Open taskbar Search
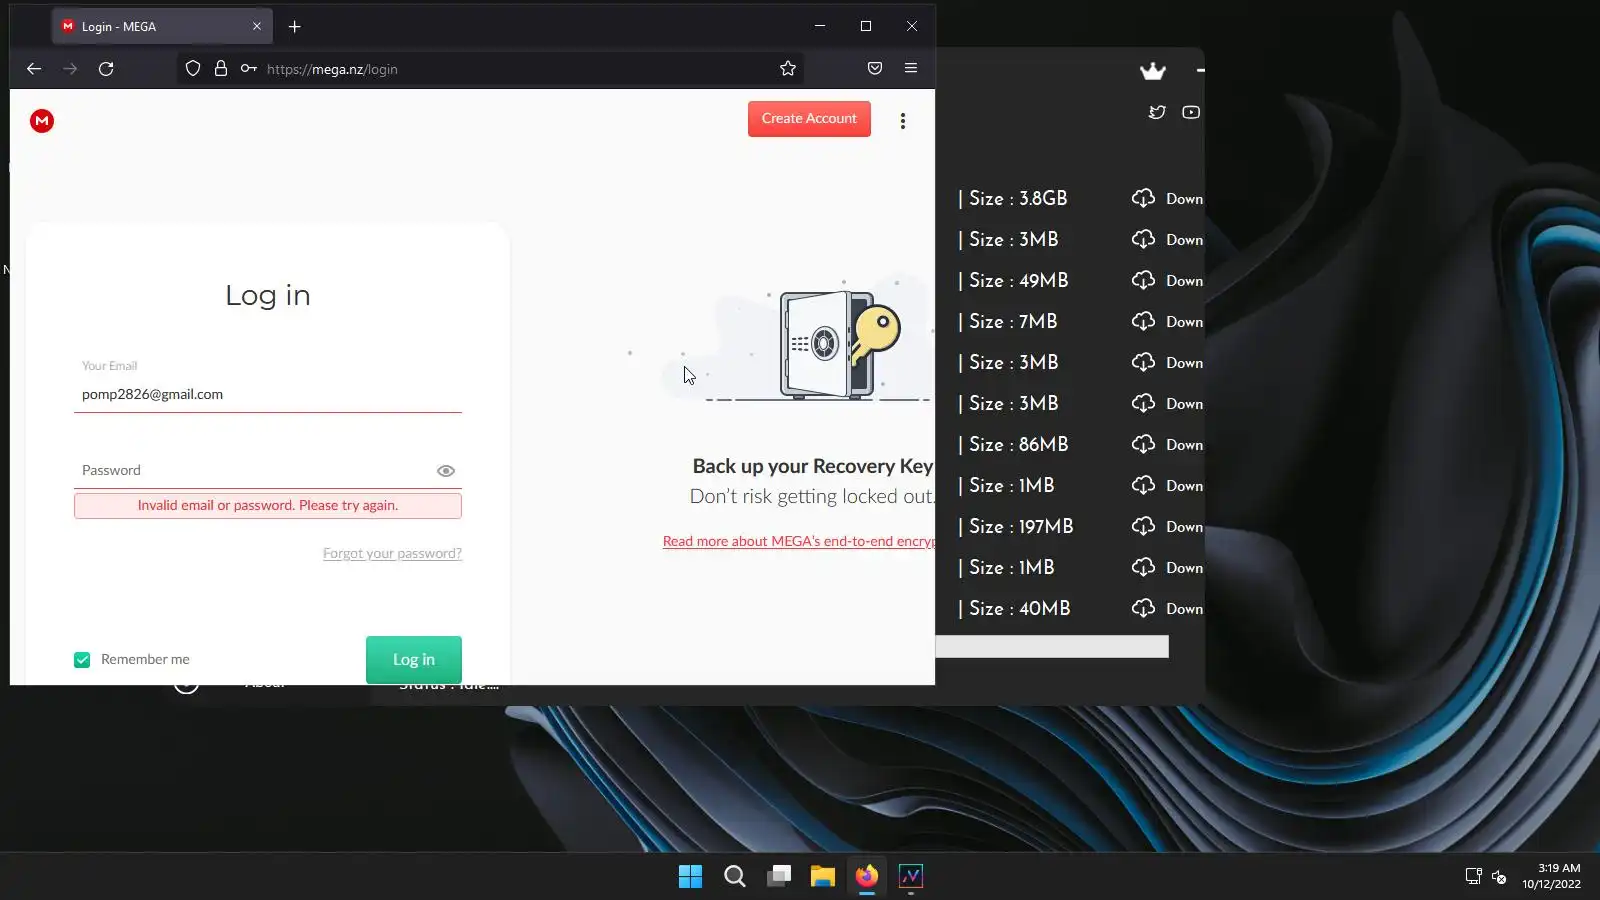Viewport: 1600px width, 900px height. pos(735,877)
